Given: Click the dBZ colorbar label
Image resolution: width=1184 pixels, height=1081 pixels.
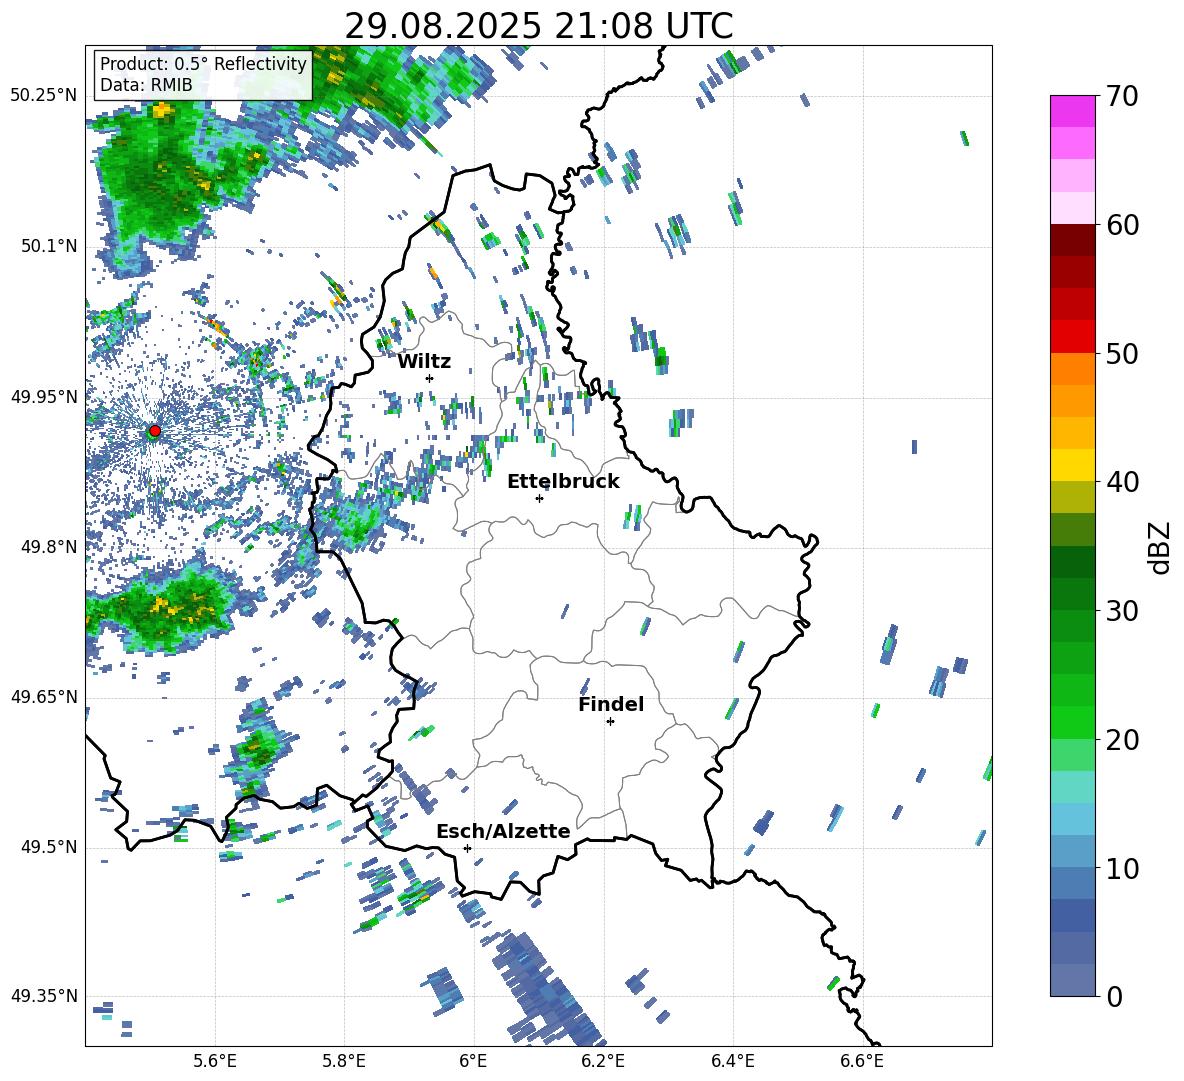Looking at the screenshot, I should 1161,547.
